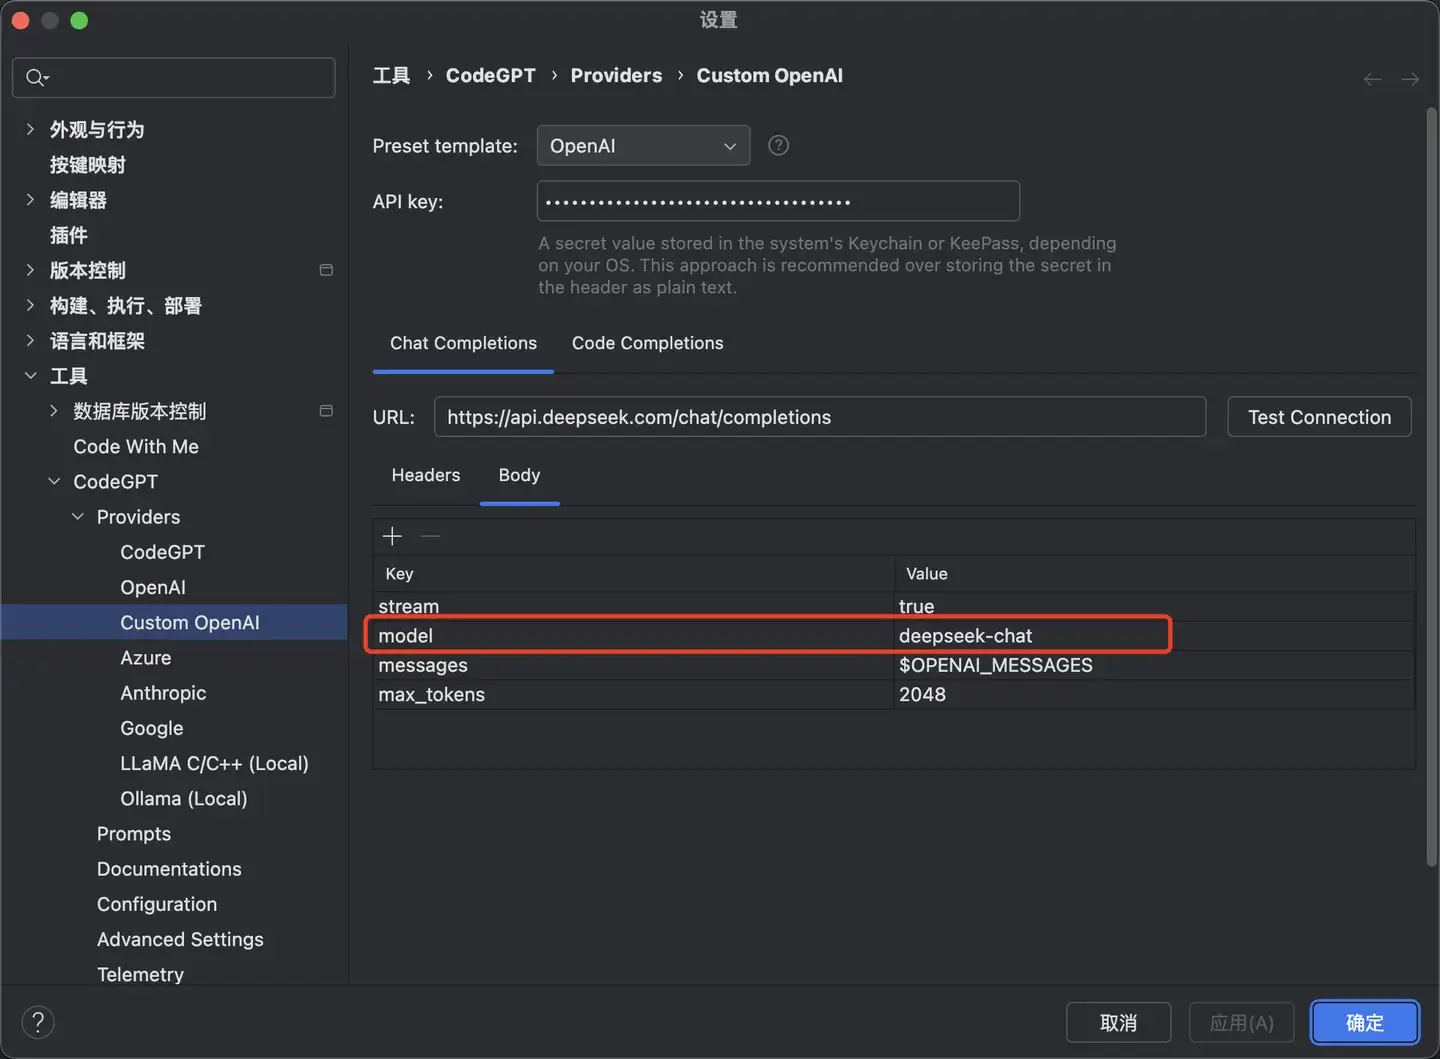Click the Key column header
This screenshot has width=1440, height=1059.
pos(634,574)
